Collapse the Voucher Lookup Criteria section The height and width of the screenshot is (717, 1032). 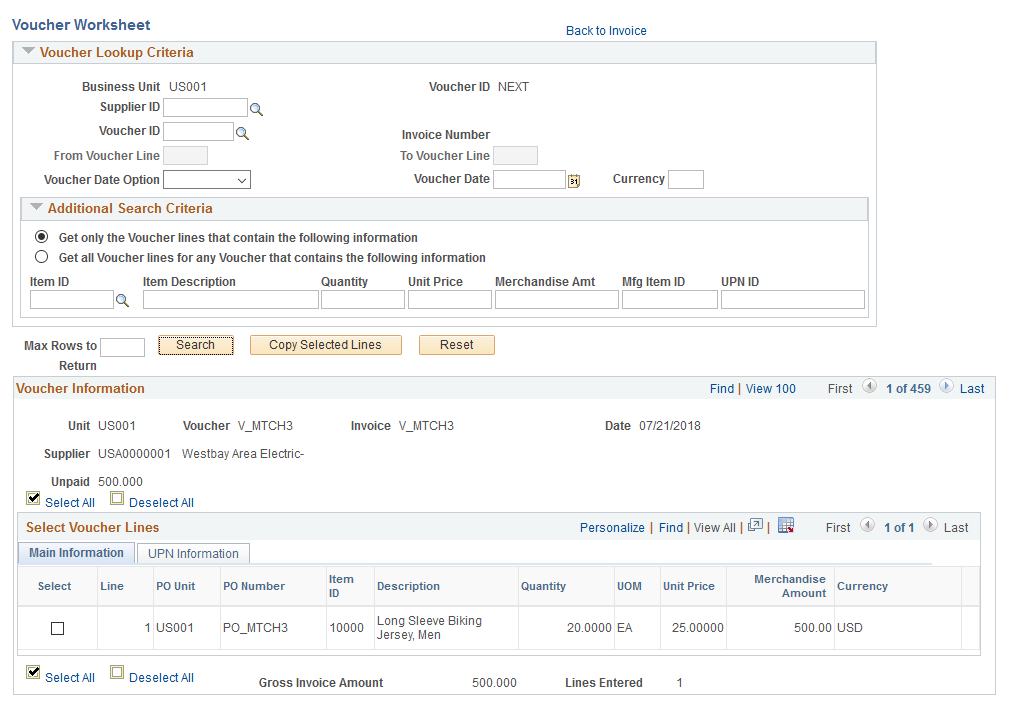[x=28, y=51]
